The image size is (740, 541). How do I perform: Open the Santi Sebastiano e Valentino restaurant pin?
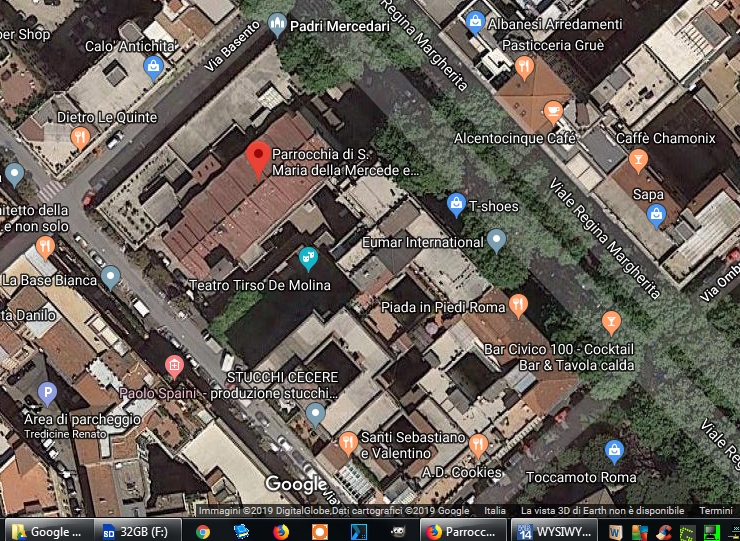[348, 443]
